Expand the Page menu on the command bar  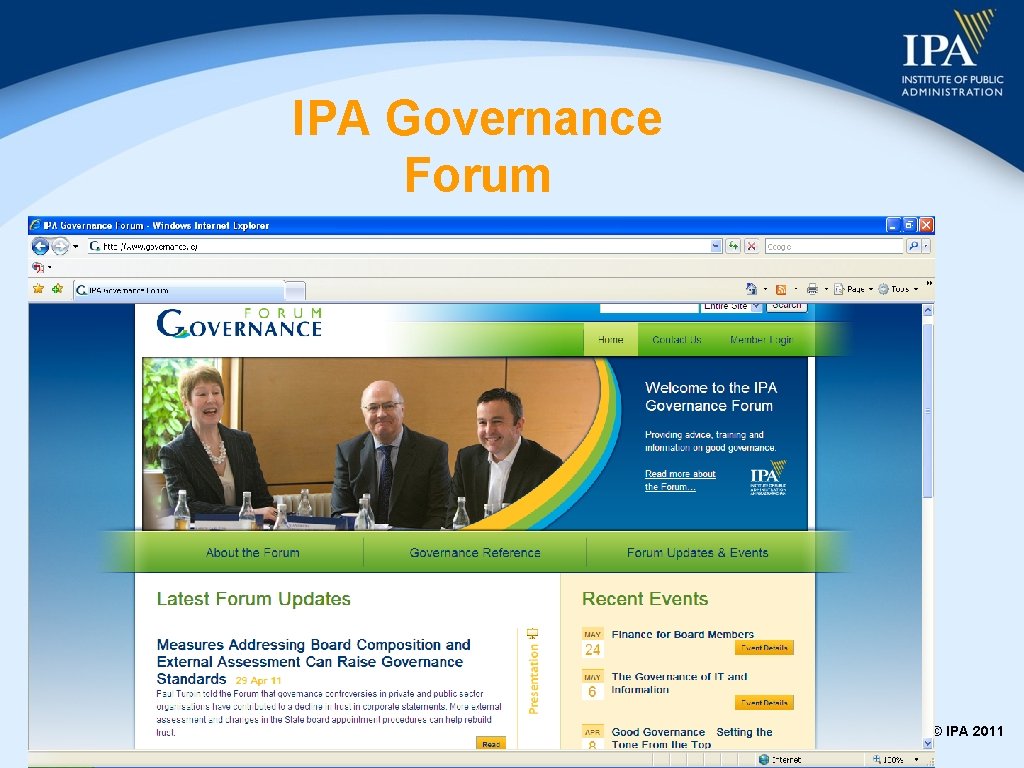click(x=855, y=289)
